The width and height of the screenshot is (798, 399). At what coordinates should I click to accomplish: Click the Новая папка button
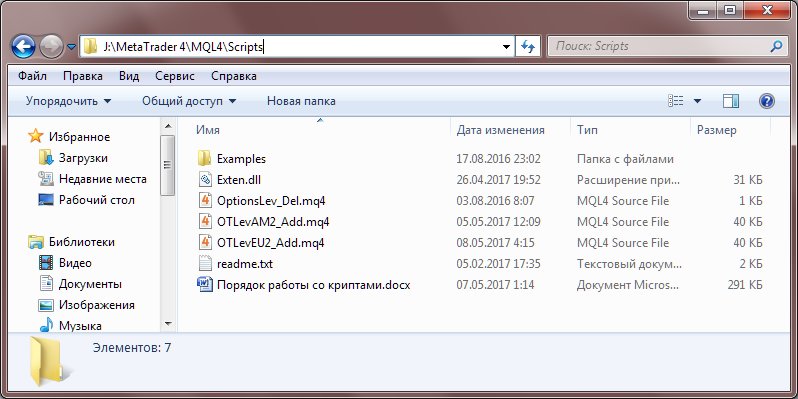click(301, 101)
